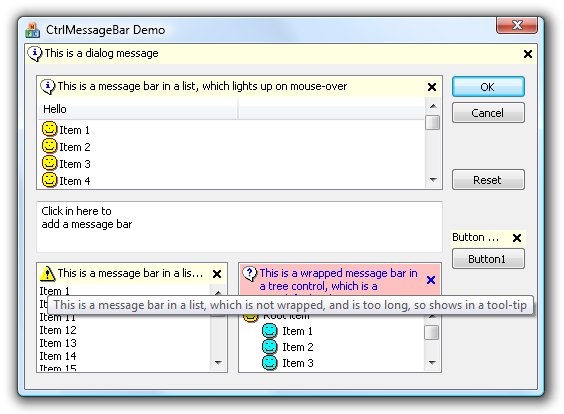Click the top list's scroll up arrow
This screenshot has height=414, width=564.
point(433,106)
